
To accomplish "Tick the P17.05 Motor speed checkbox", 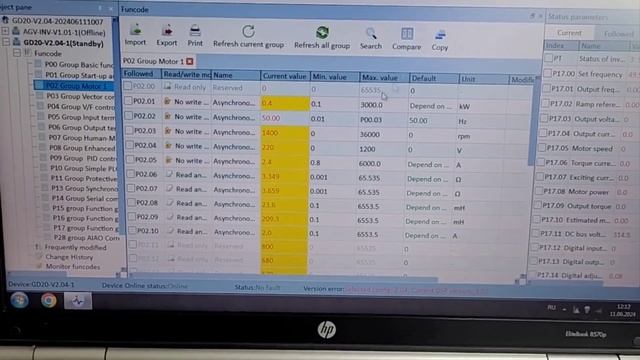I will tap(542, 148).
